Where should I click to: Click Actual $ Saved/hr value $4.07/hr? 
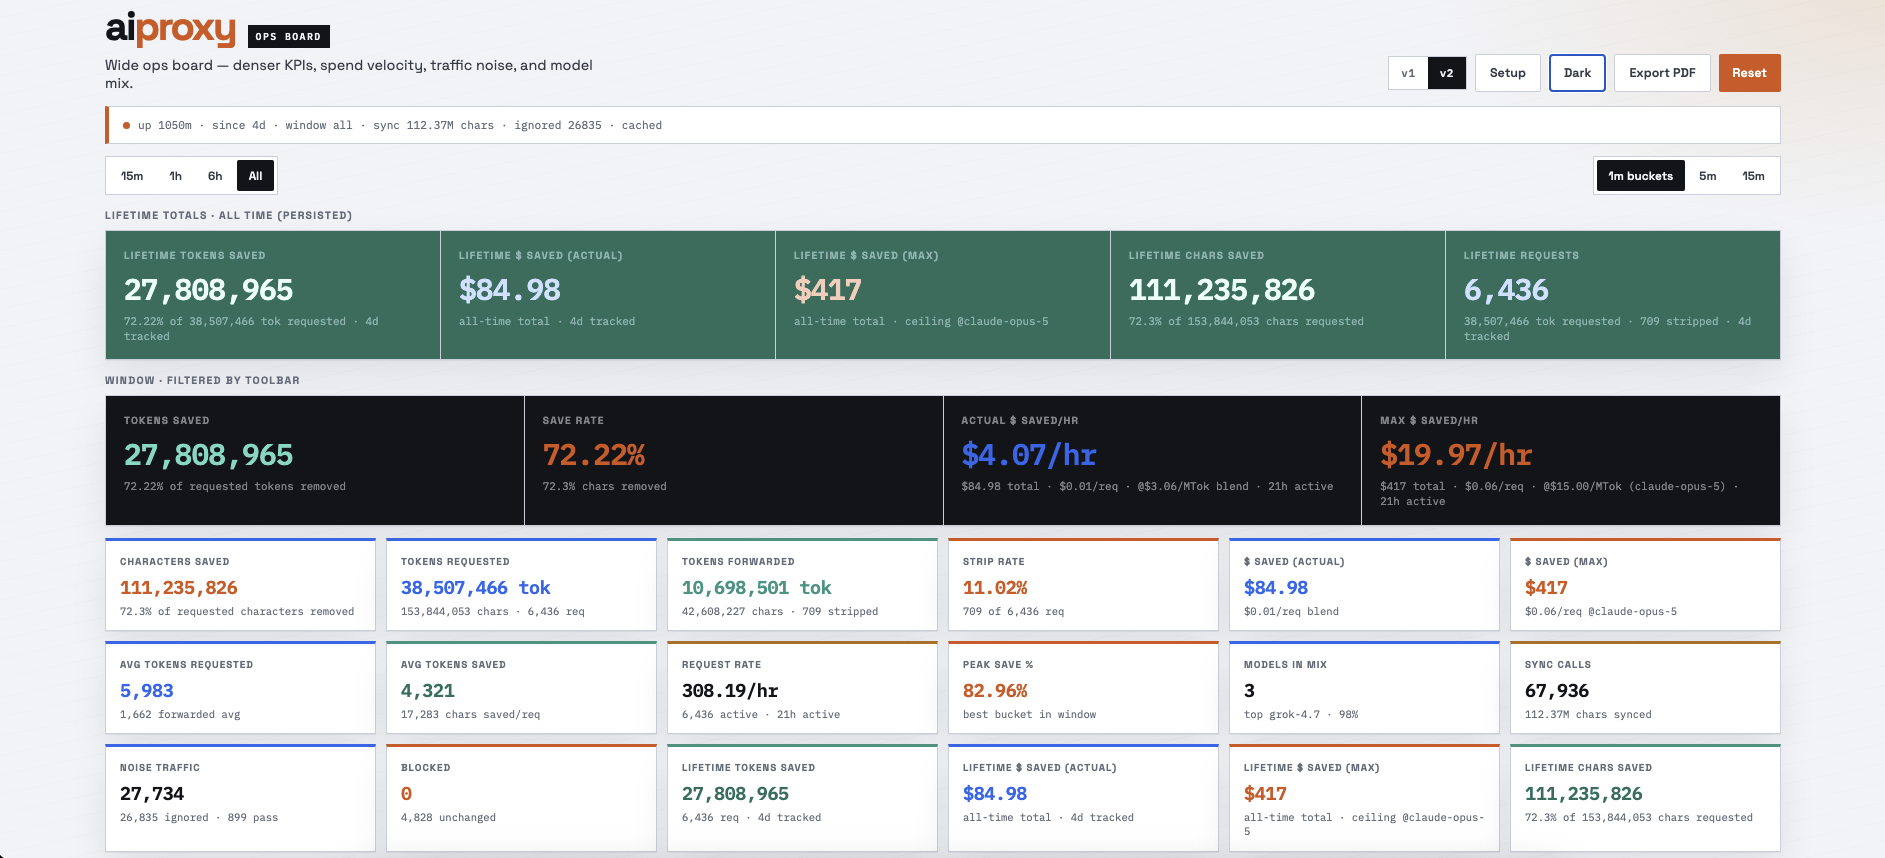pos(1029,455)
